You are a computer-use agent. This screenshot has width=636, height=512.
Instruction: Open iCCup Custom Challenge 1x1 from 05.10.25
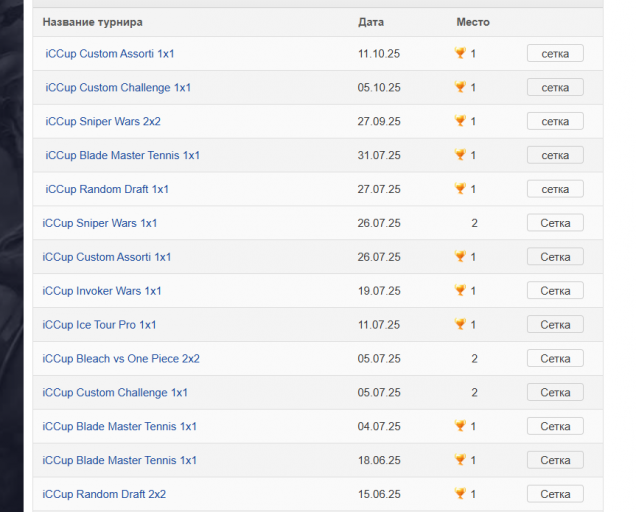tap(118, 88)
